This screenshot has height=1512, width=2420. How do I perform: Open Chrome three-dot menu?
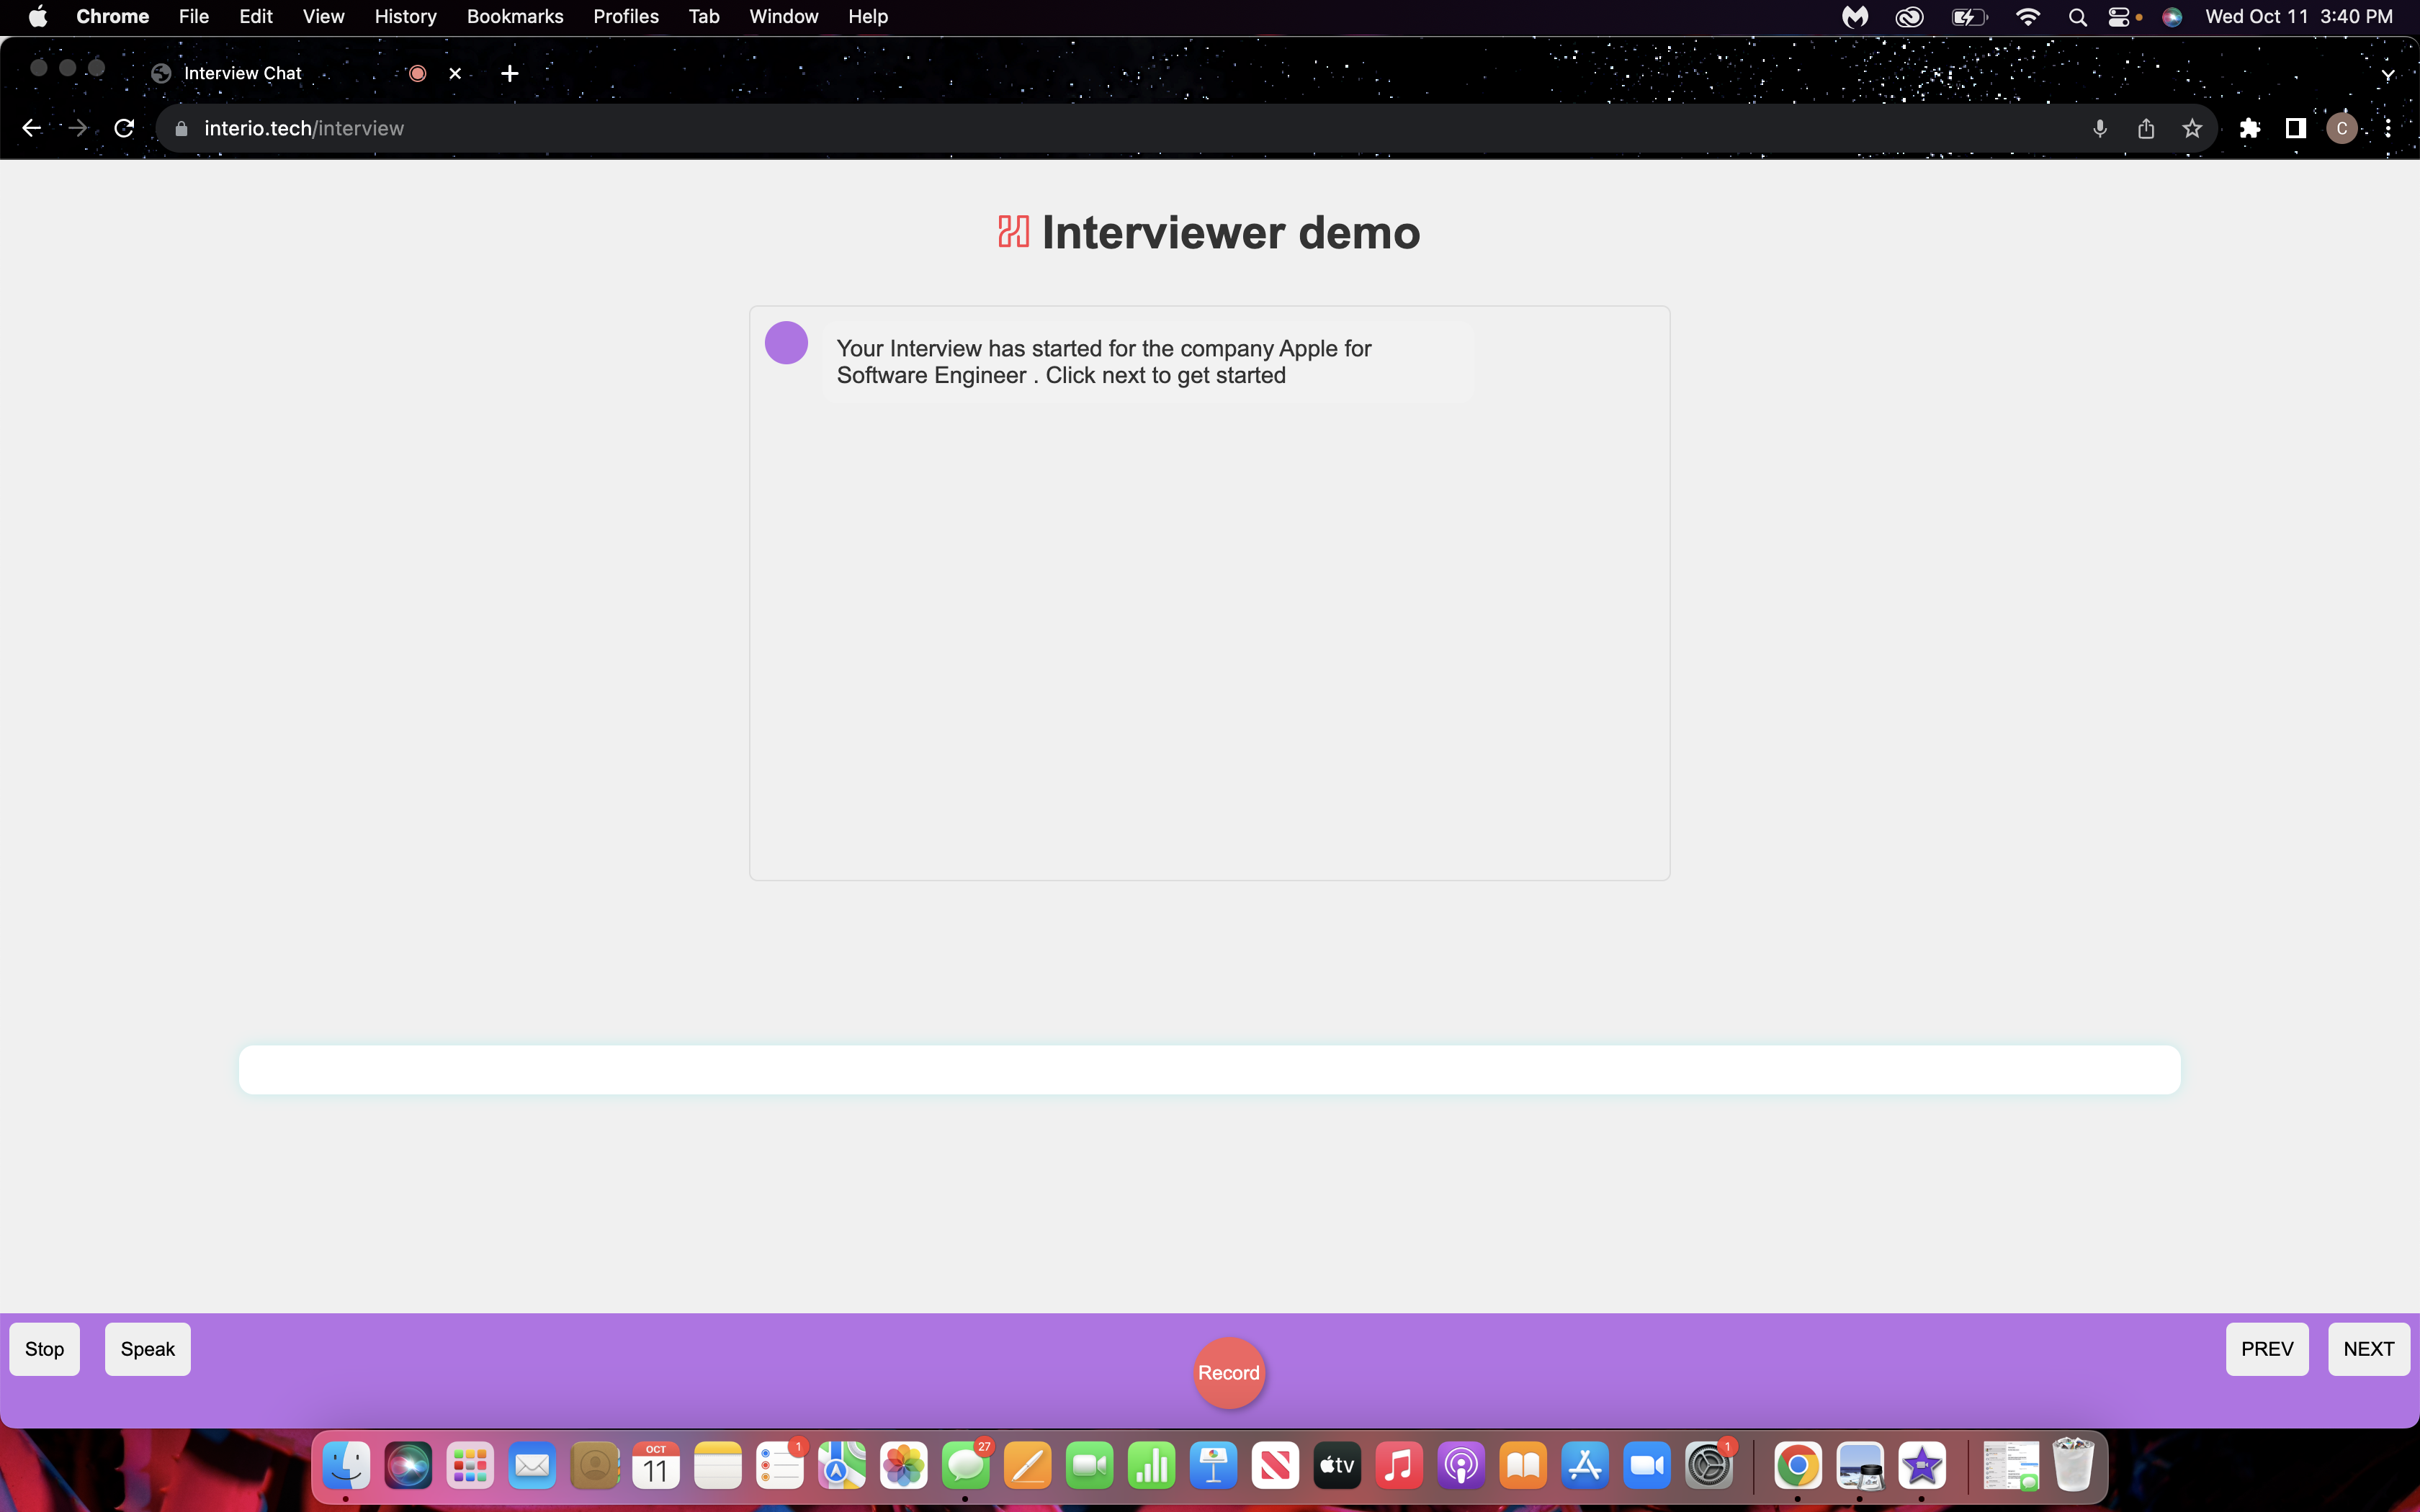[2388, 128]
